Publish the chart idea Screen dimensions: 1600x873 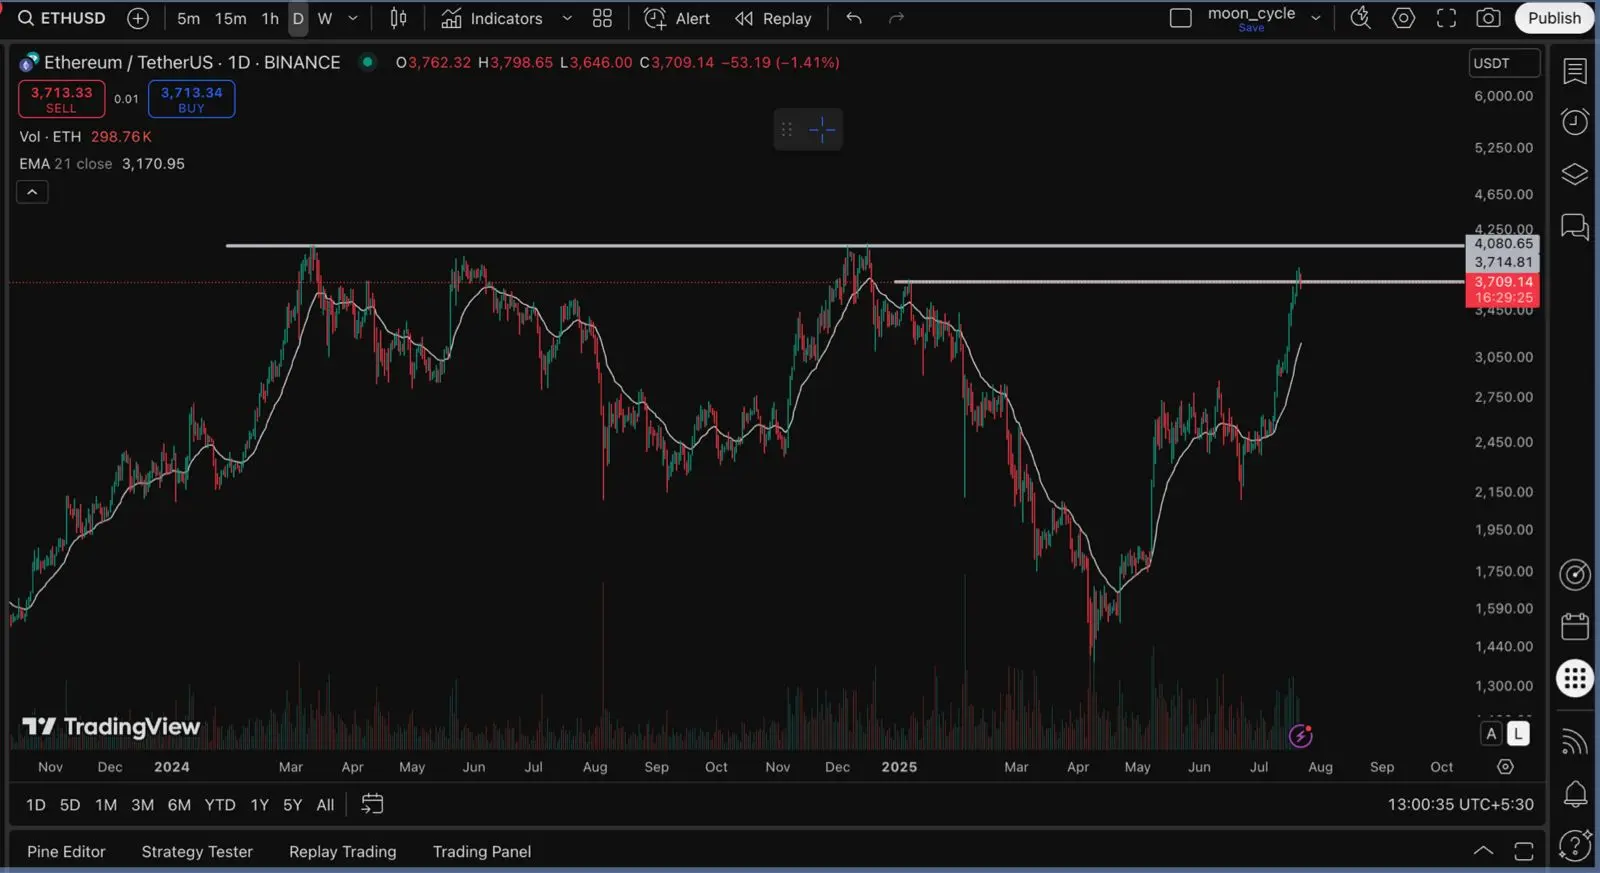tap(1554, 18)
